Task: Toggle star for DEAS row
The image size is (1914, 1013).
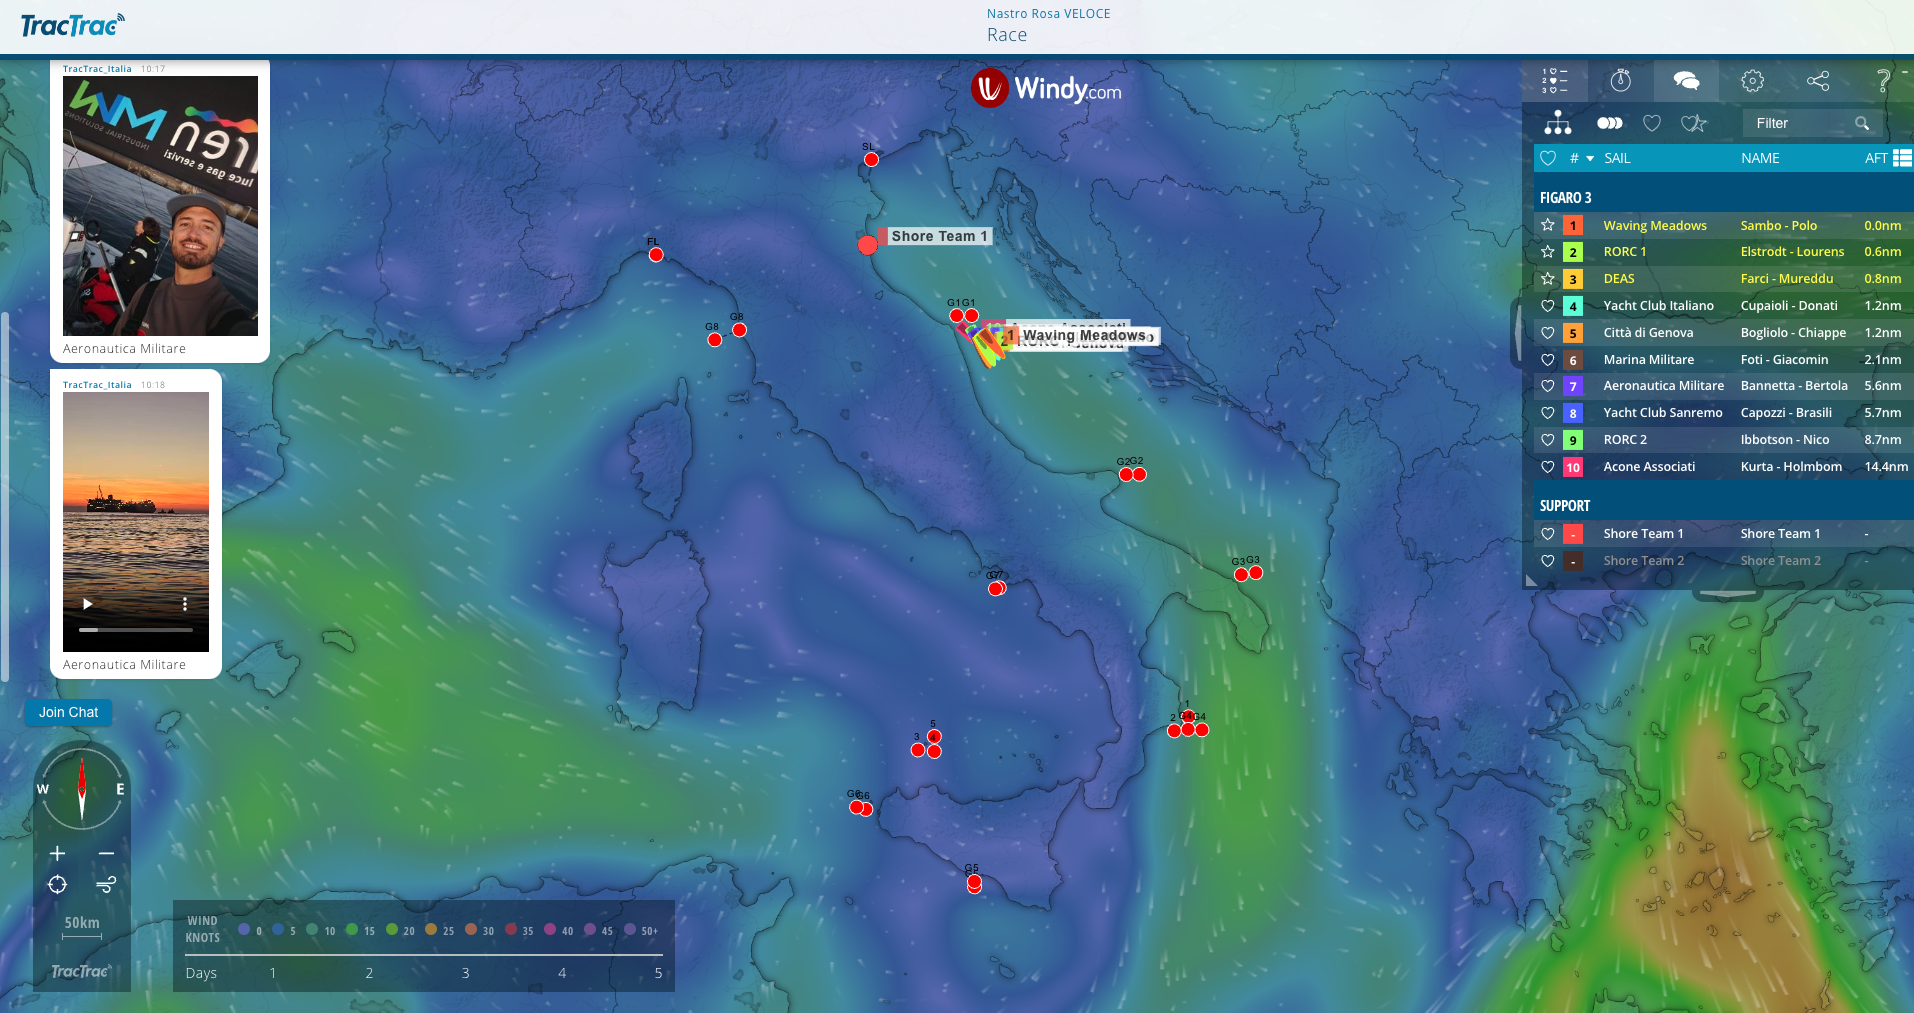Action: [1548, 279]
